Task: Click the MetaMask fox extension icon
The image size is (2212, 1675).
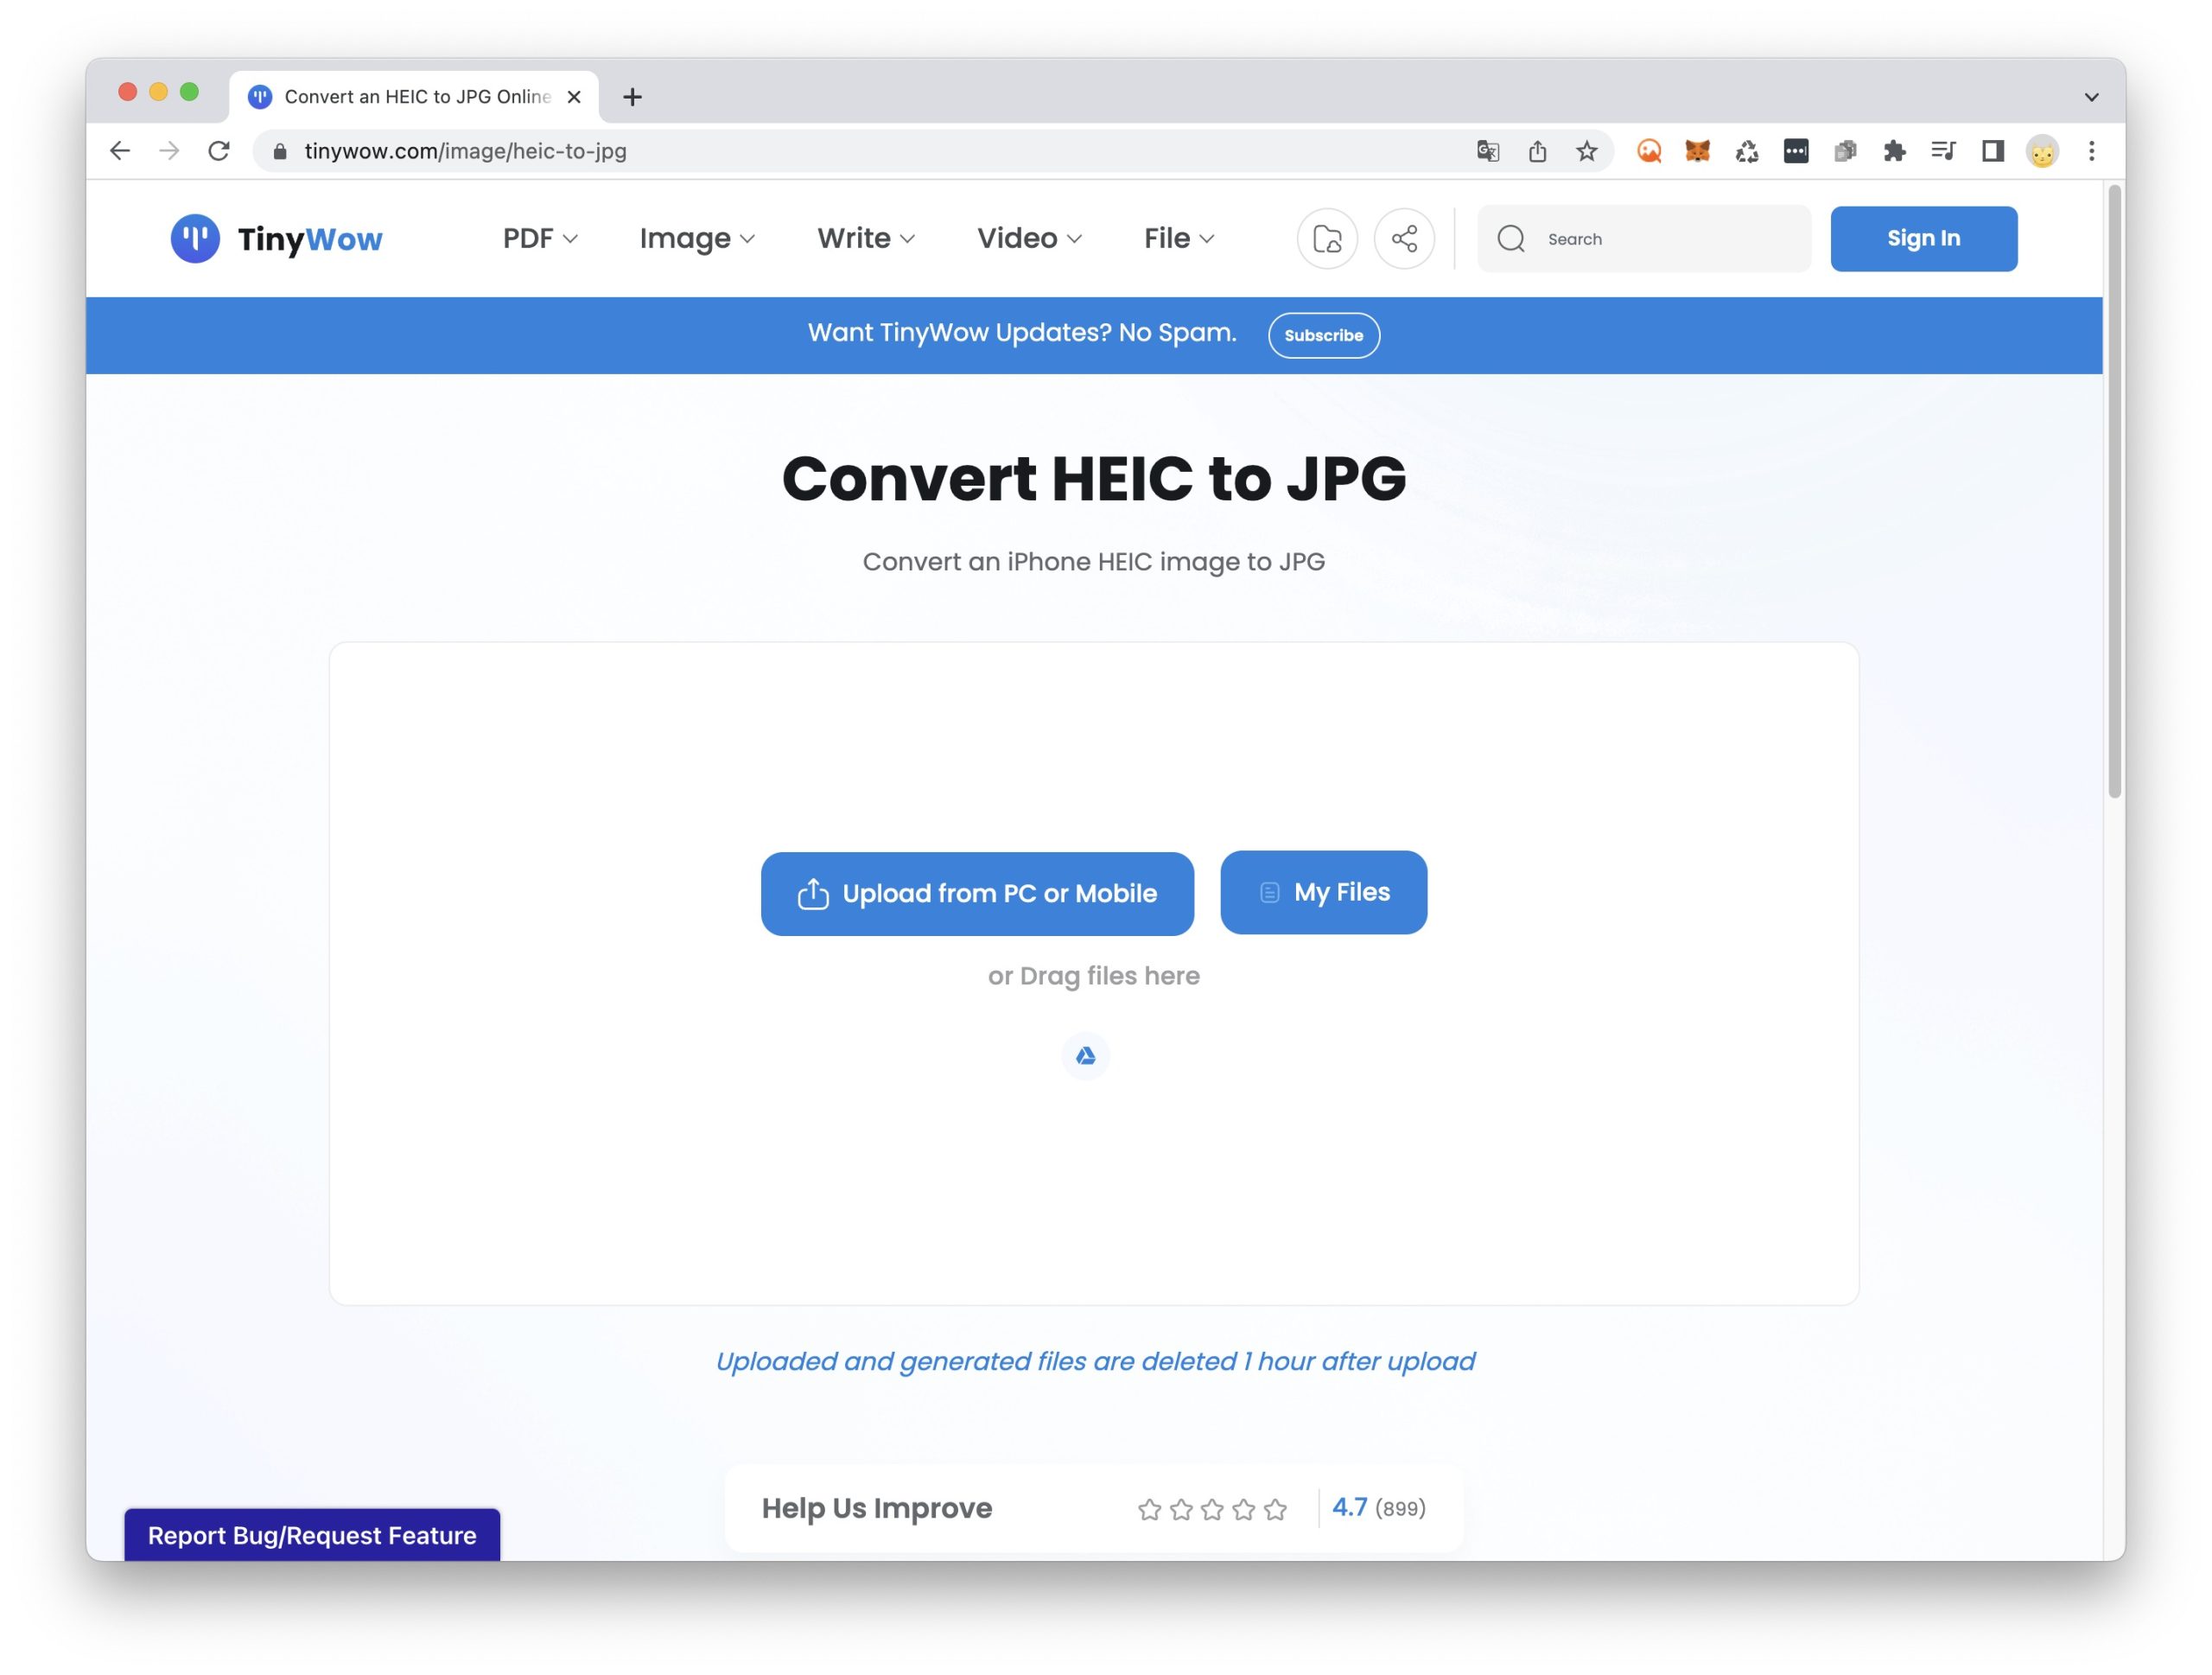Action: (1697, 151)
